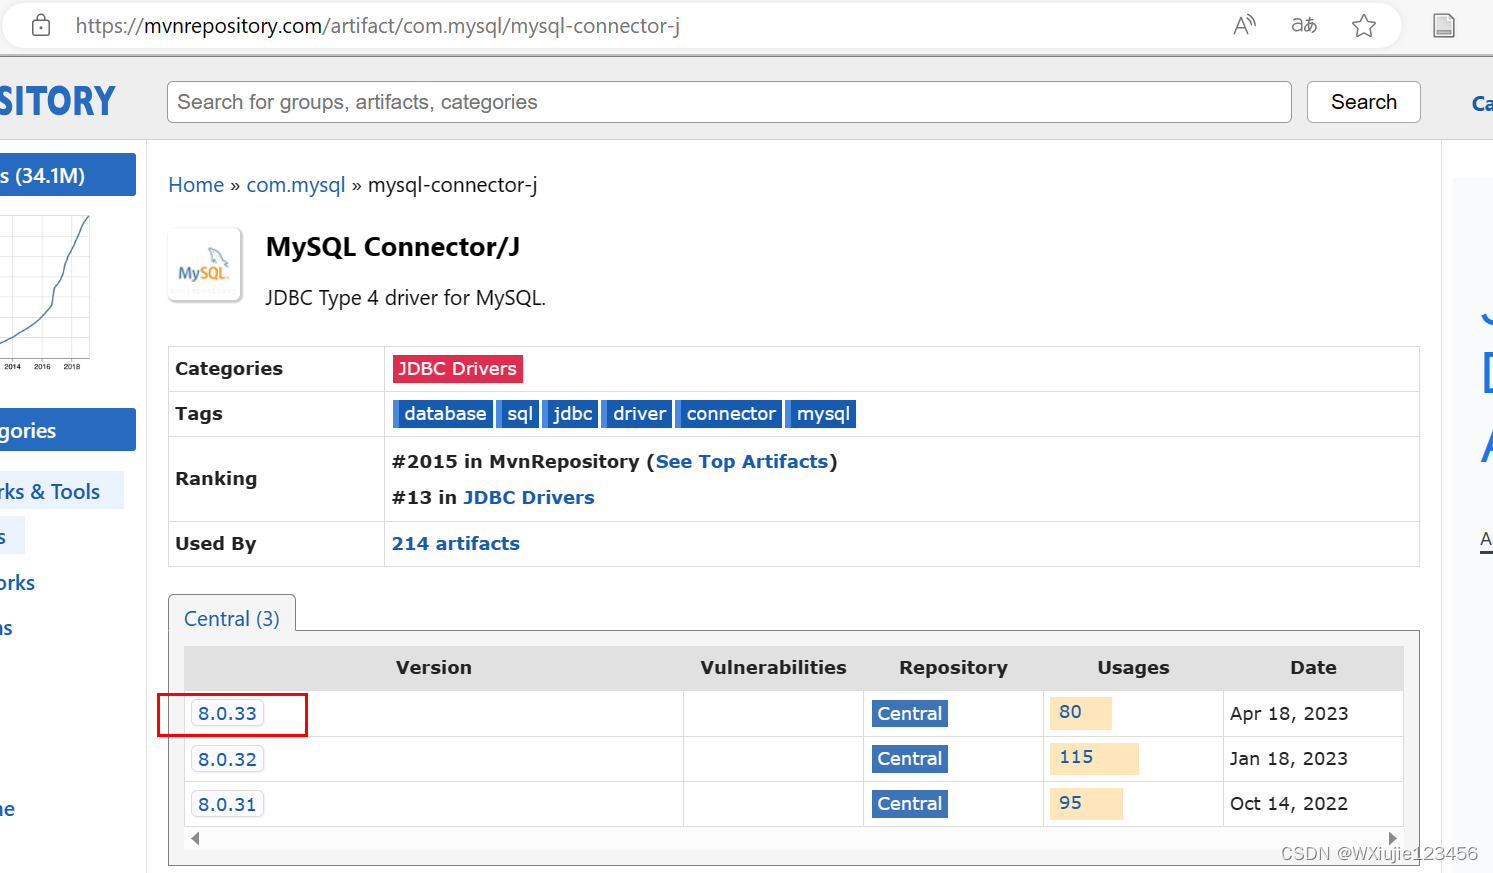This screenshot has height=873, width=1493.
Task: Select the jdbc tag
Action: (x=571, y=414)
